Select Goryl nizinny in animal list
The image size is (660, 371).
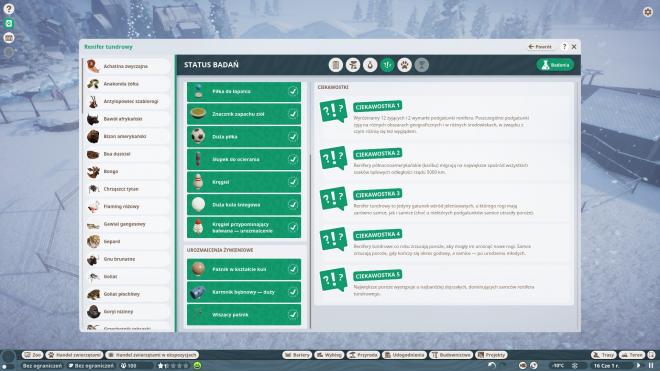click(128, 312)
